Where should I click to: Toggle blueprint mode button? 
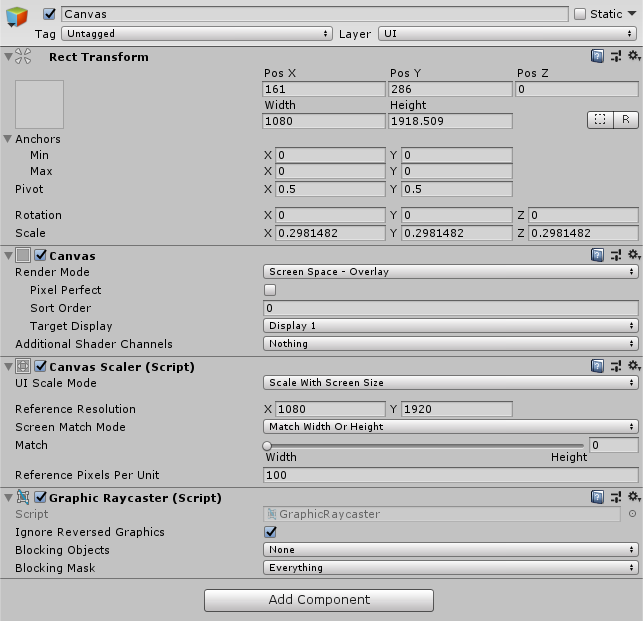[600, 120]
